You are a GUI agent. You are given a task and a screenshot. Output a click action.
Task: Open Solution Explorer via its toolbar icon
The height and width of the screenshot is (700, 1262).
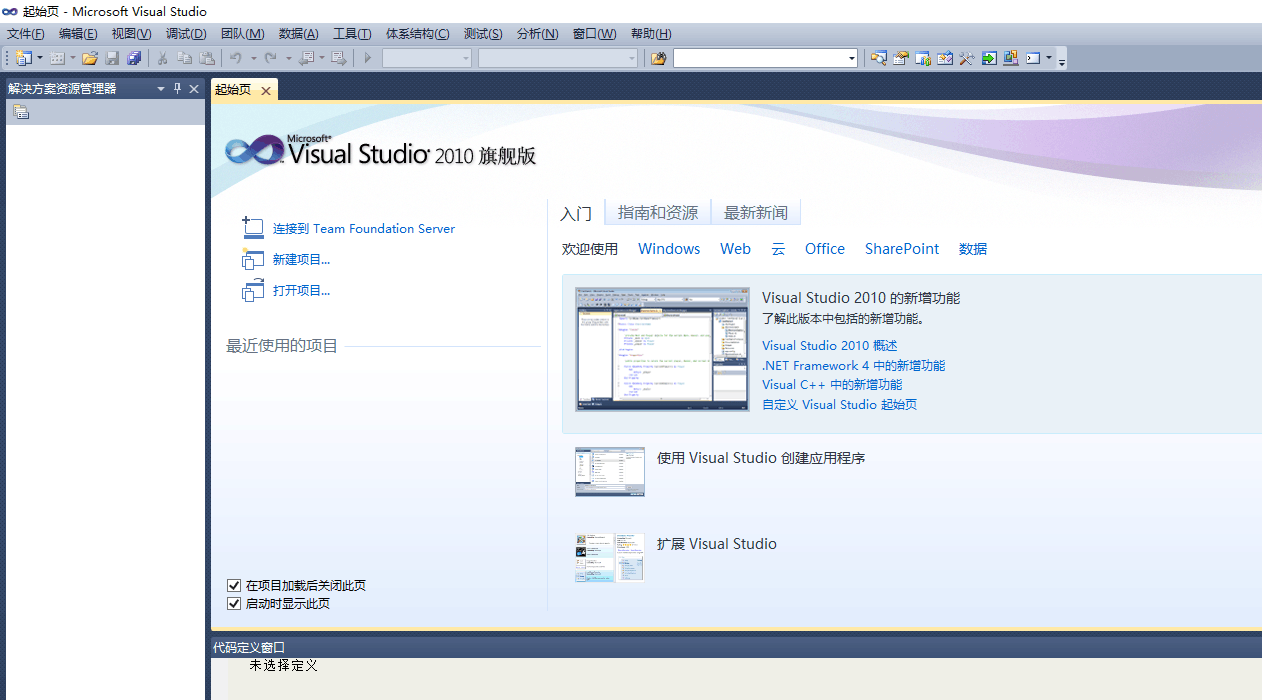(878, 58)
